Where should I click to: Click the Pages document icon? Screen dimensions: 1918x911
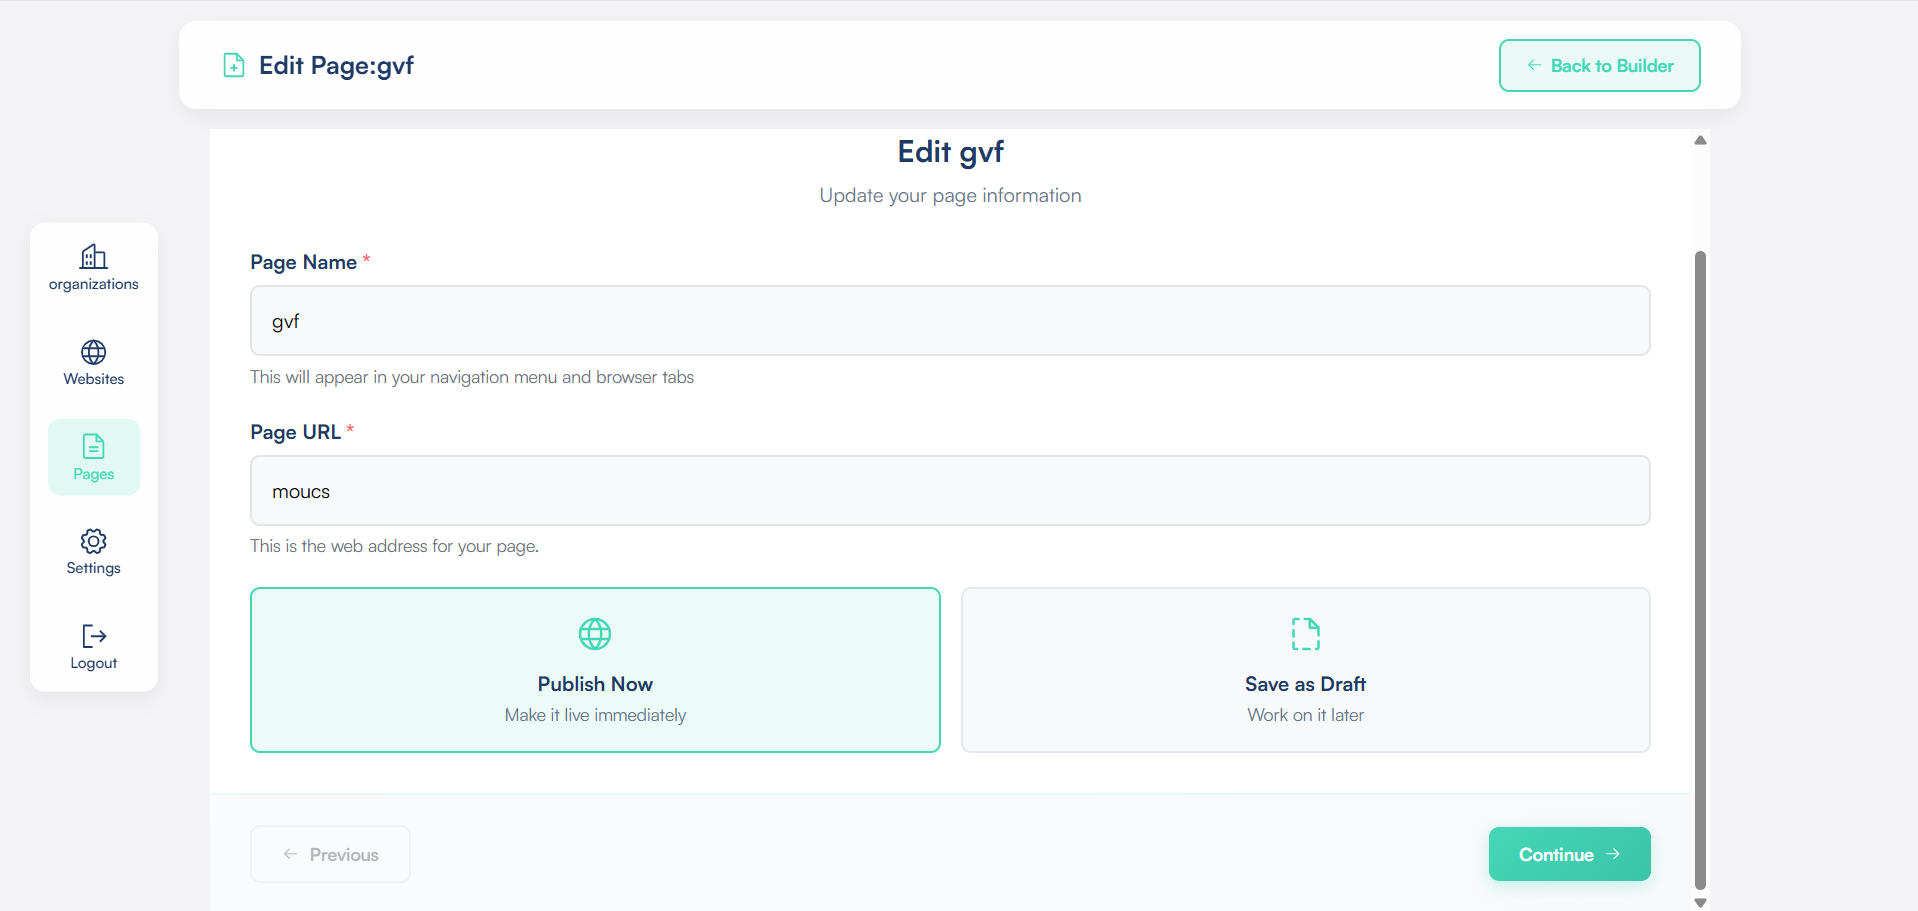[x=94, y=446]
